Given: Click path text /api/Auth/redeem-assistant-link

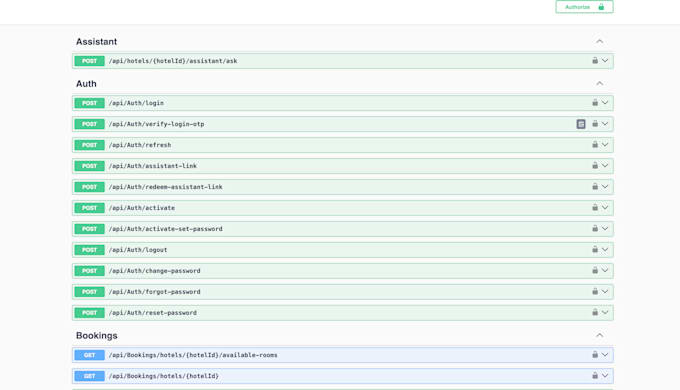Looking at the screenshot, I should tap(166, 187).
